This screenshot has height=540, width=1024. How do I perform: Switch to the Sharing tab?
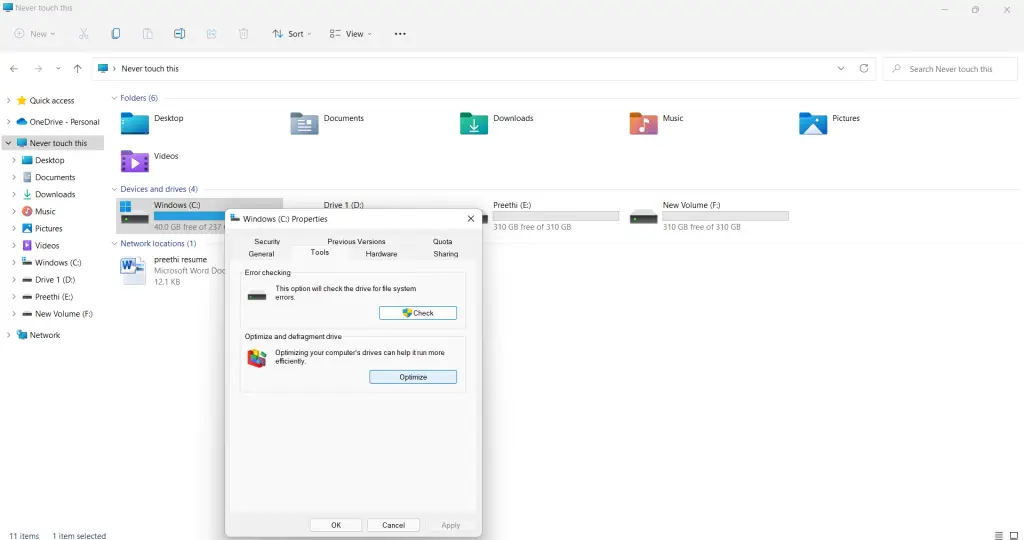point(446,253)
